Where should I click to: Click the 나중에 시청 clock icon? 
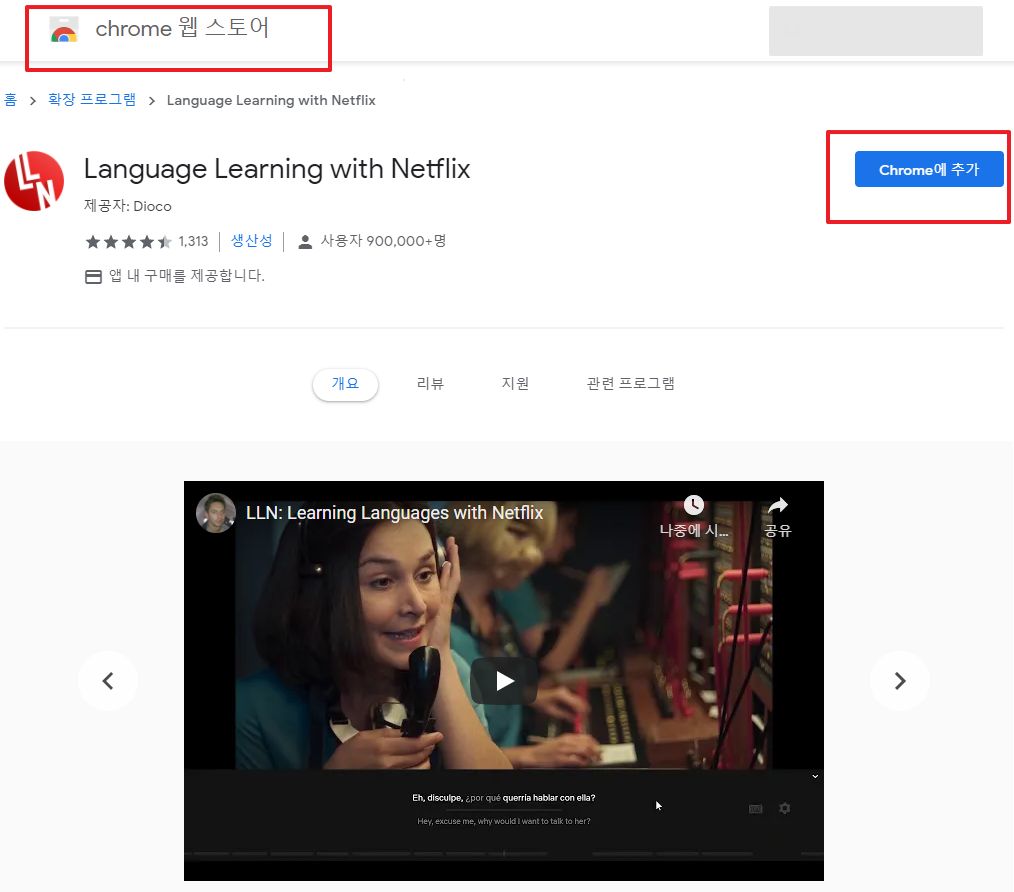[x=694, y=505]
